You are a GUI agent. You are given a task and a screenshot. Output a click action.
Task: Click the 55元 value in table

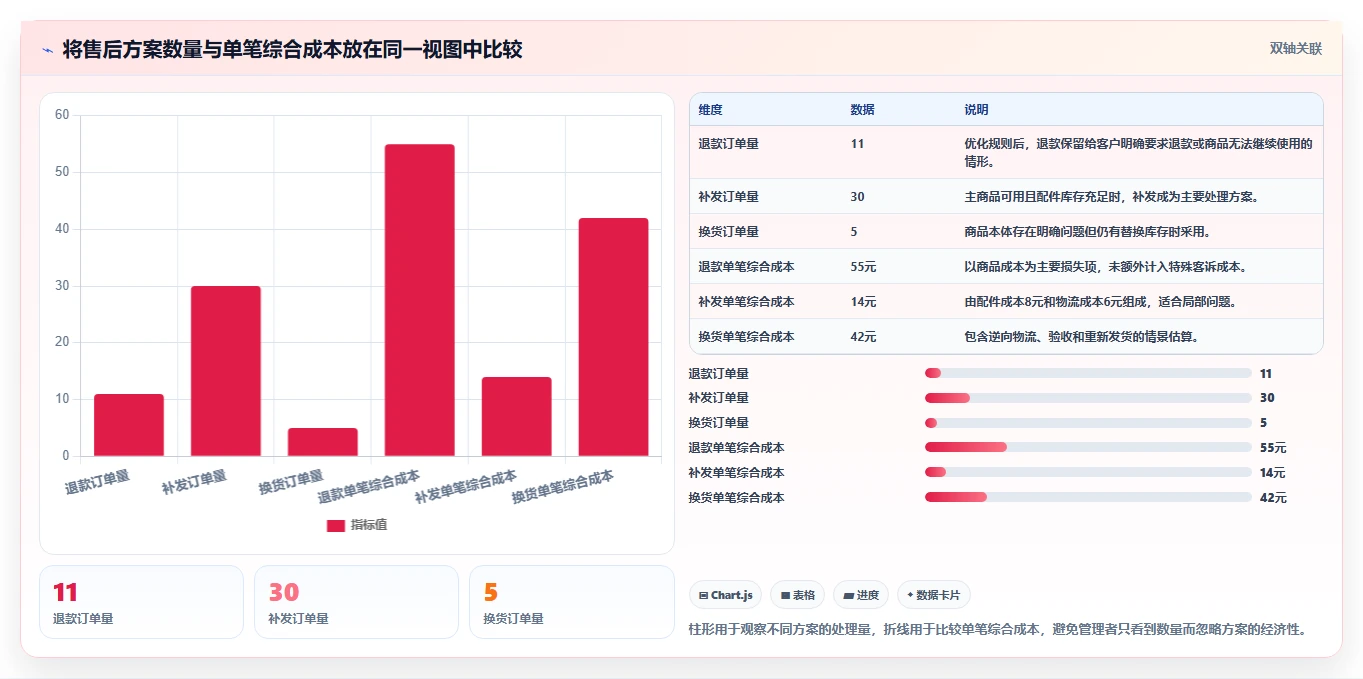864,267
